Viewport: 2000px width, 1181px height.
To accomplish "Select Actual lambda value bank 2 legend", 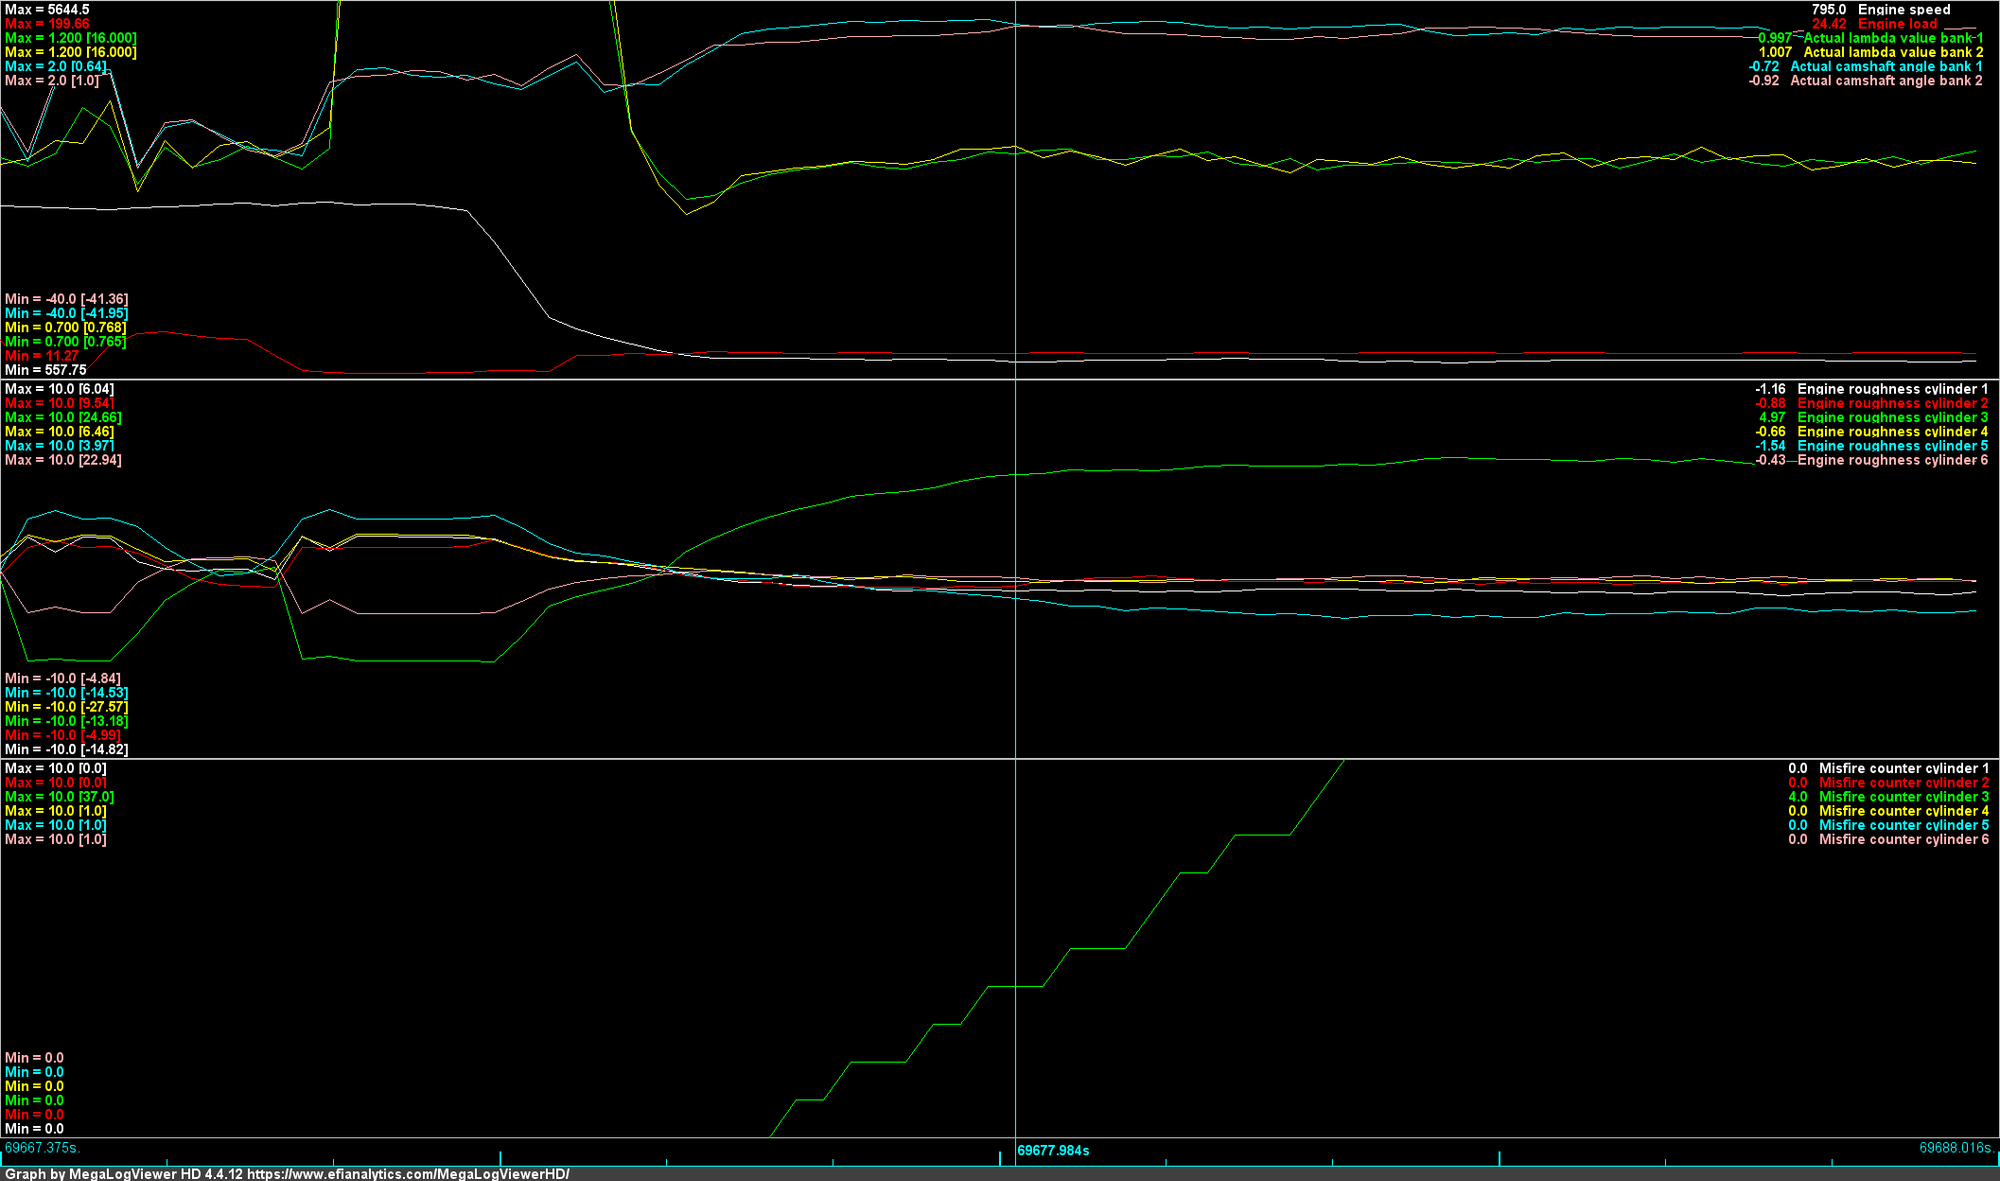I will pyautogui.click(x=1893, y=52).
